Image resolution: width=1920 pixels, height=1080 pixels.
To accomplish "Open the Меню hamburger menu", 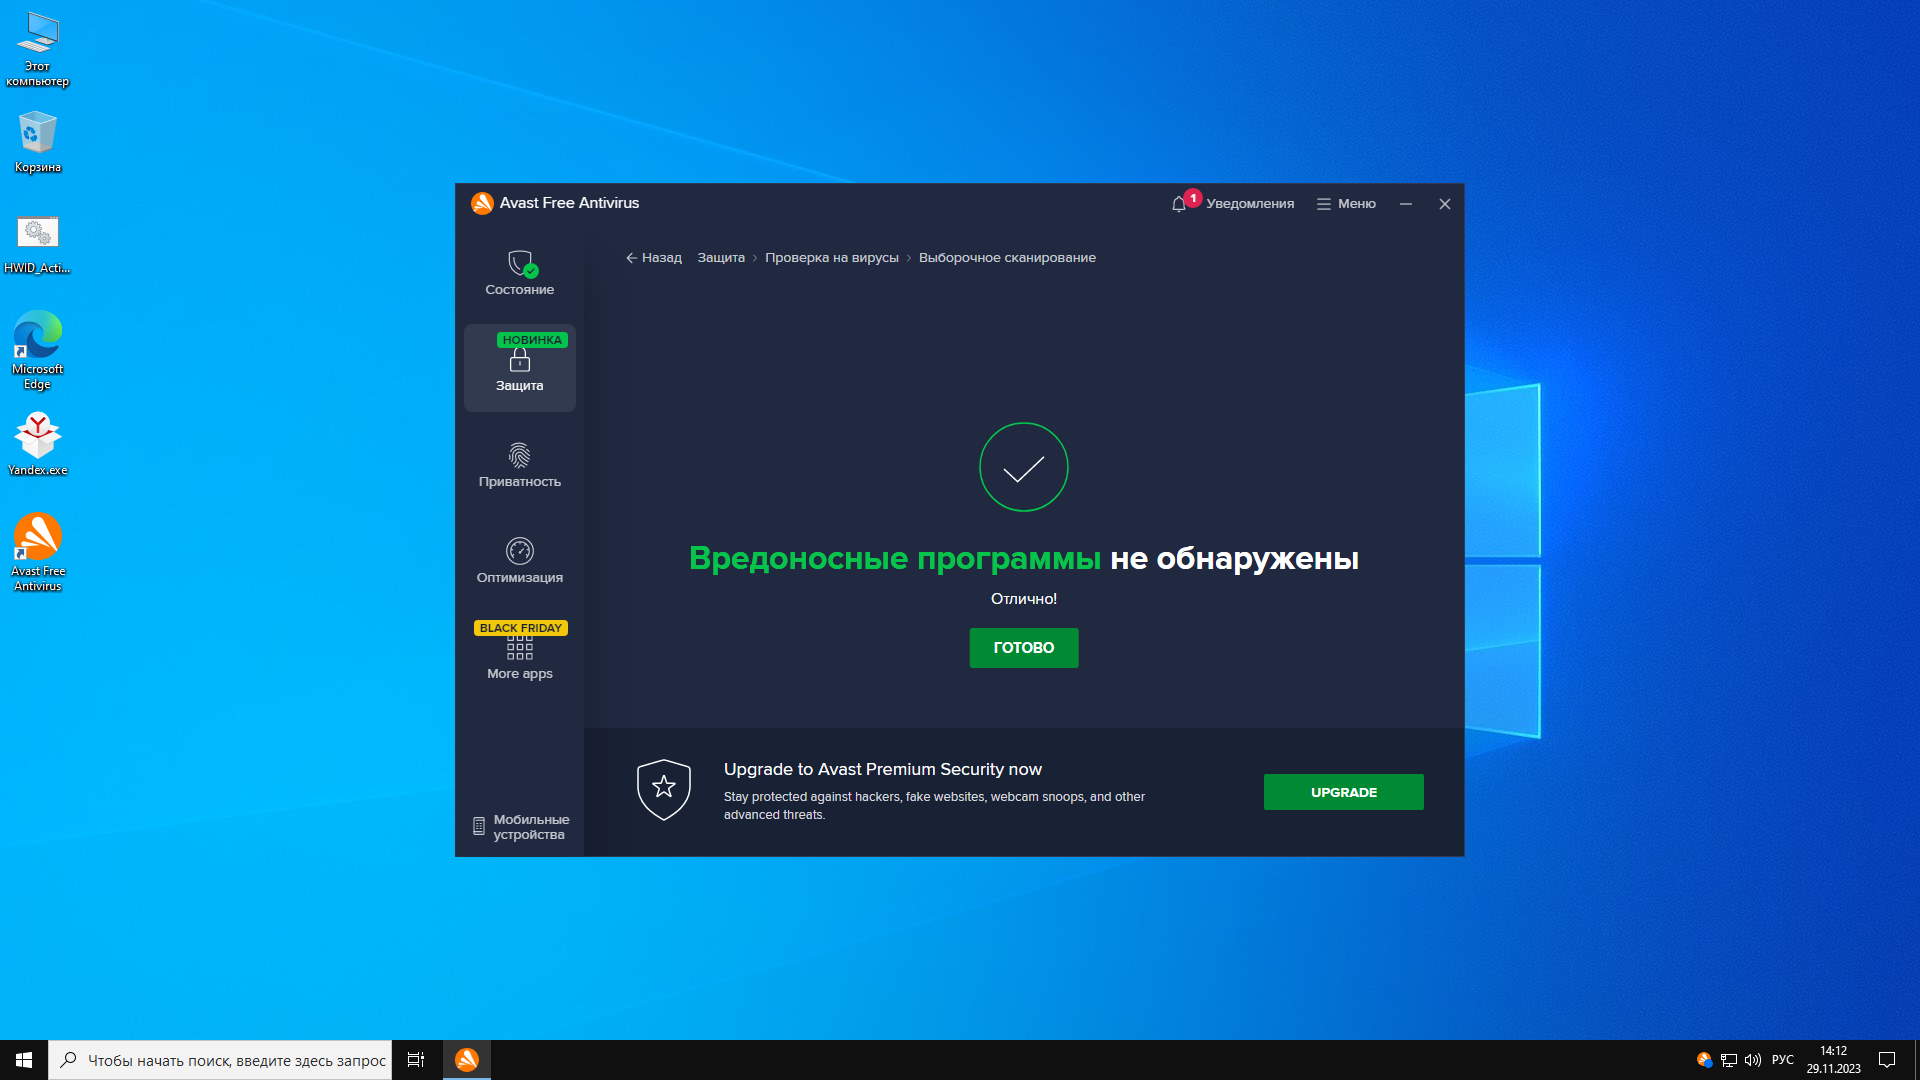I will coord(1346,204).
